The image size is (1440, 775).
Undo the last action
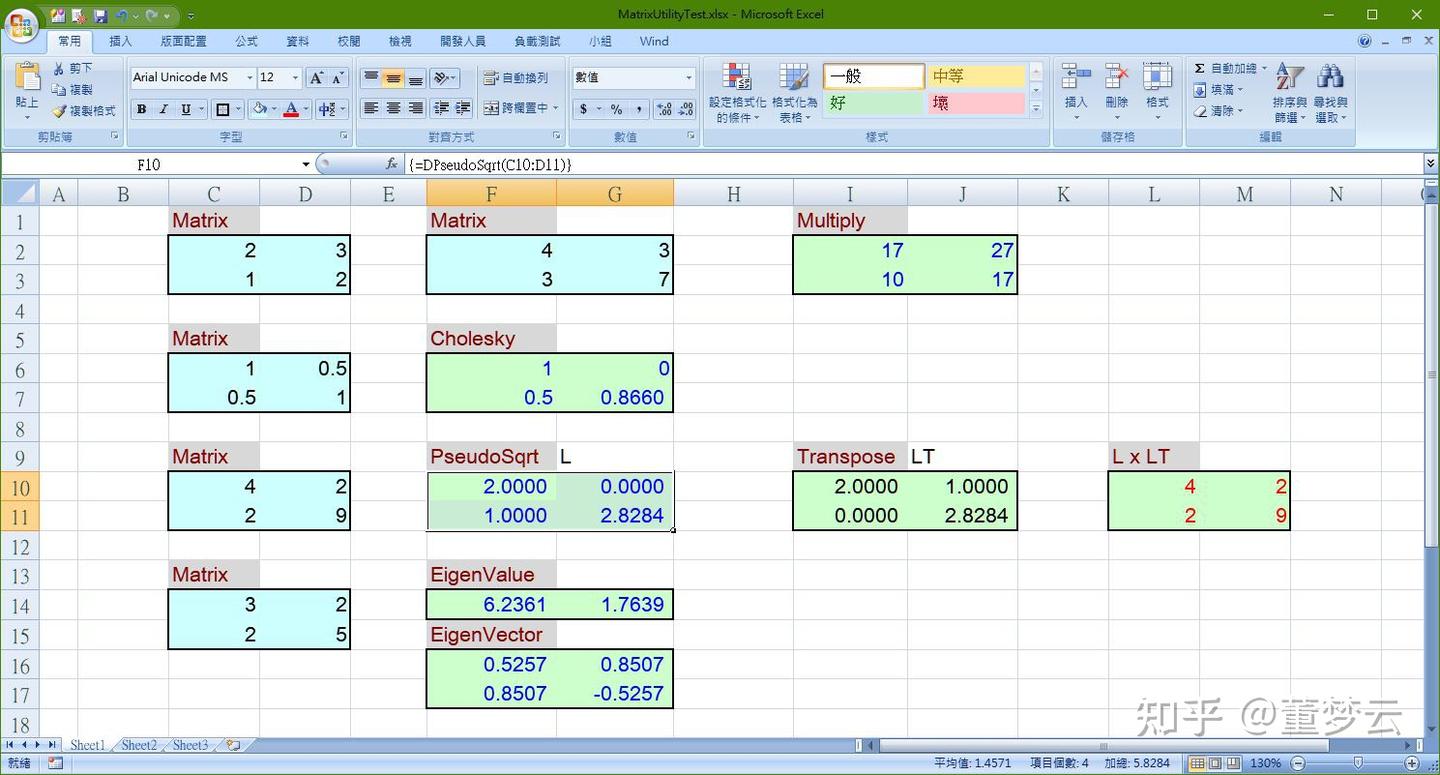(x=122, y=15)
